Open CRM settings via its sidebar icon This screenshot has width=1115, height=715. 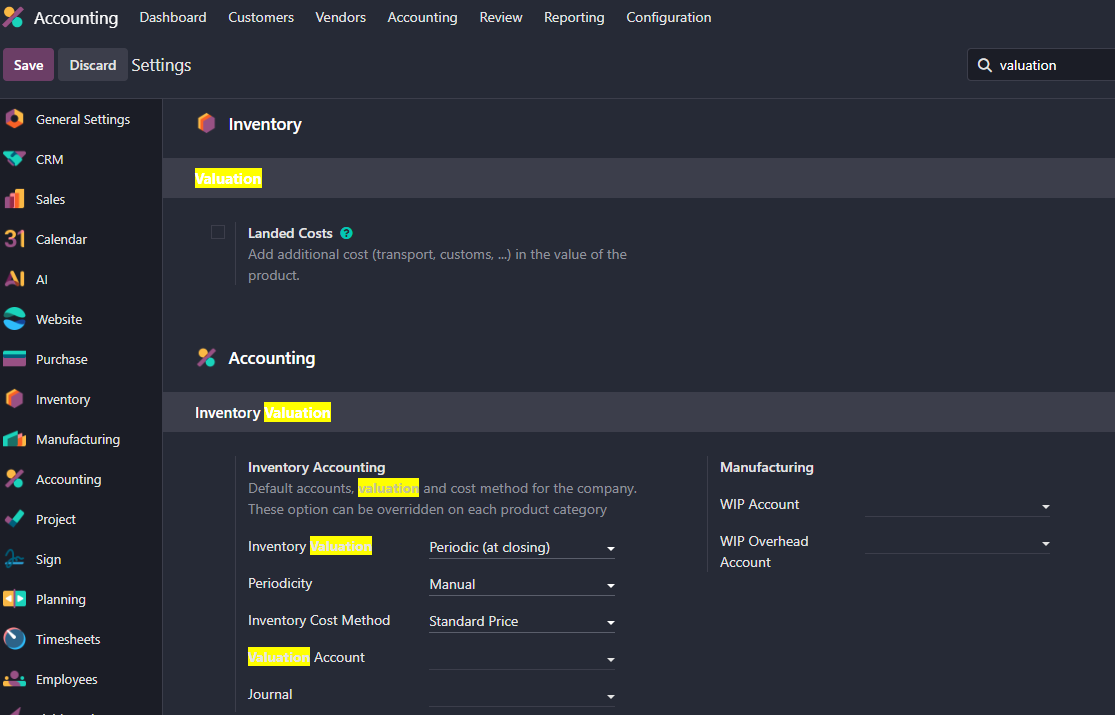15,159
